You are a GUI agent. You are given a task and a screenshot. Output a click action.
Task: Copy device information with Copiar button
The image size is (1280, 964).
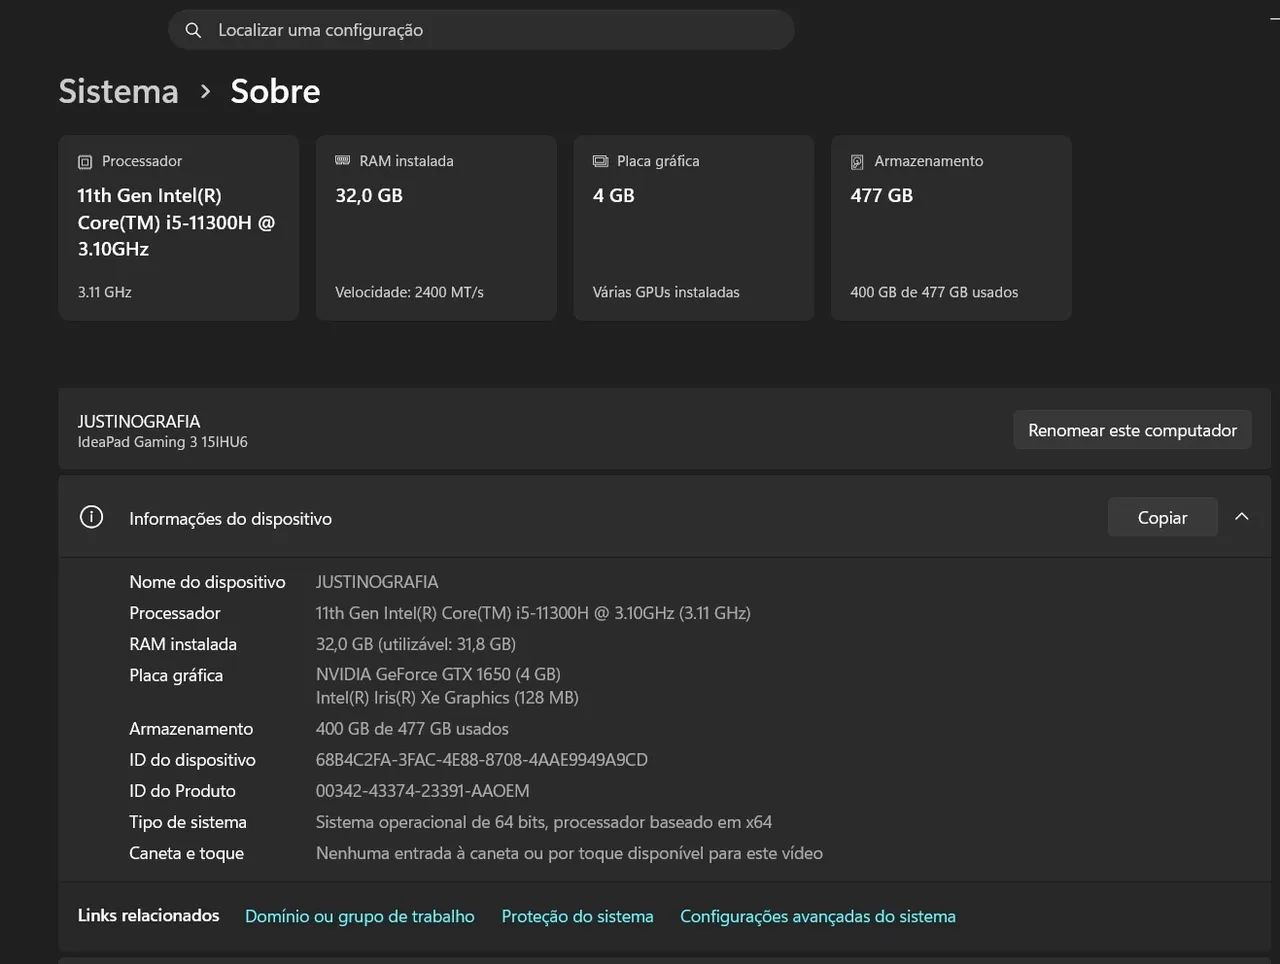coord(1162,517)
